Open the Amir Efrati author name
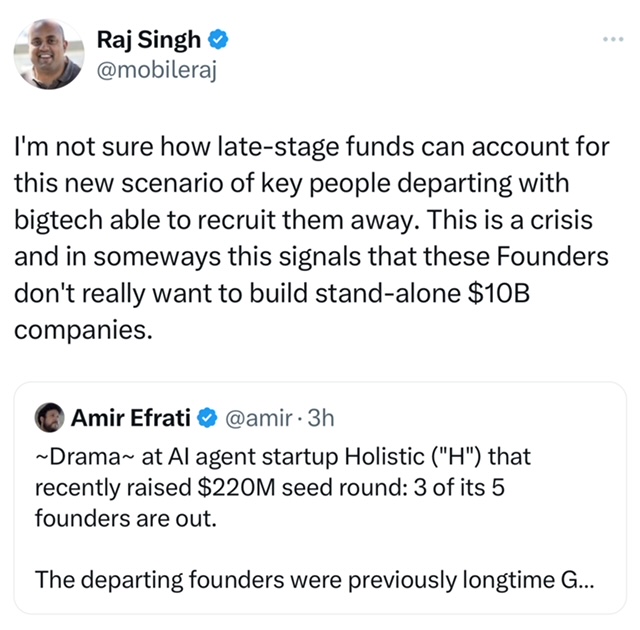This screenshot has width=640, height=630. (x=131, y=417)
